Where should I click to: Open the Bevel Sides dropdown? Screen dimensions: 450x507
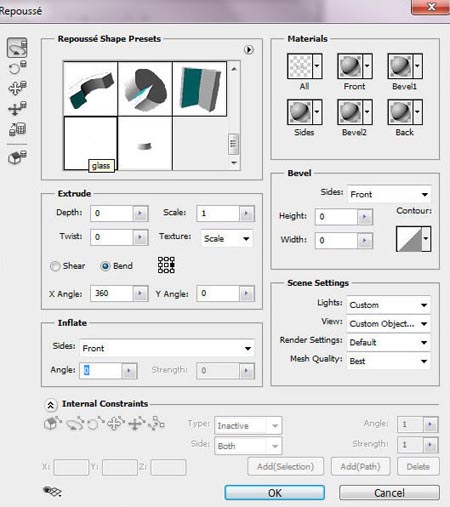pos(389,194)
